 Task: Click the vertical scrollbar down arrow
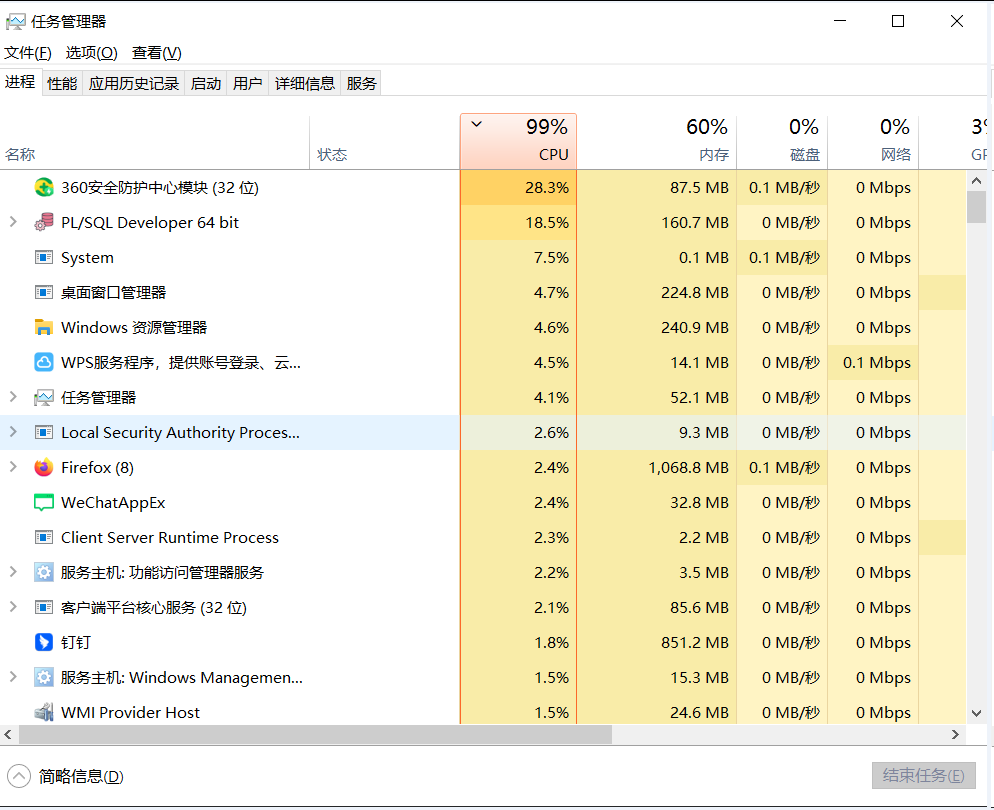976,713
